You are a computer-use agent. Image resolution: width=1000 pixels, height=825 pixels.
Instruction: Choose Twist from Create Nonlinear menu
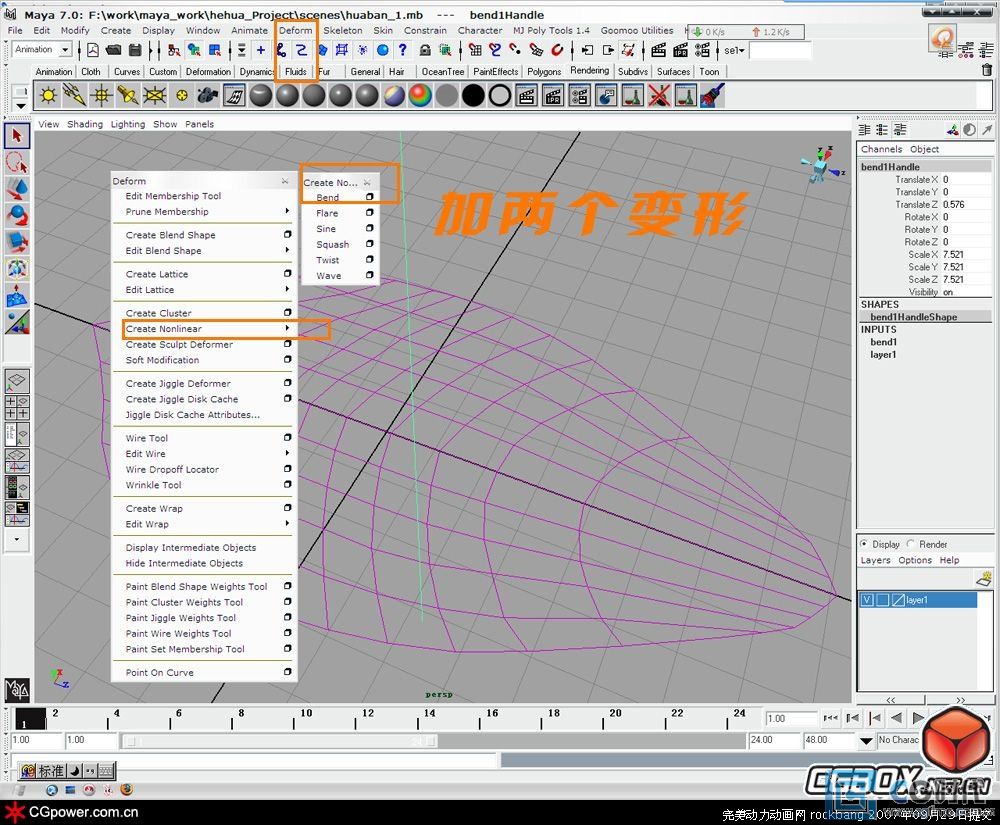pos(328,260)
